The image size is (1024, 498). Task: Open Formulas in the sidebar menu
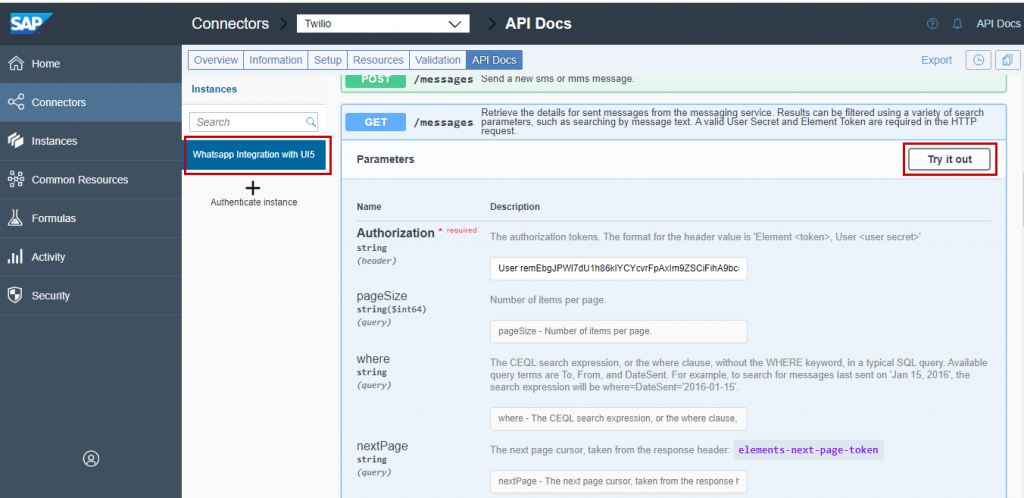tap(91, 218)
